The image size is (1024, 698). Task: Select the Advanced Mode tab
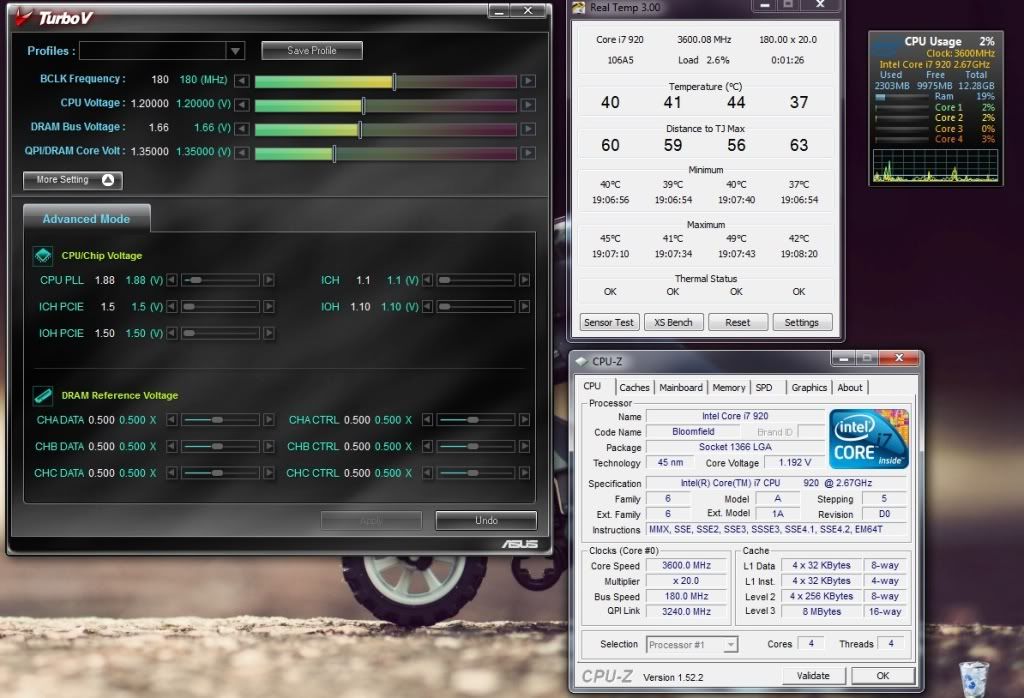(86, 219)
